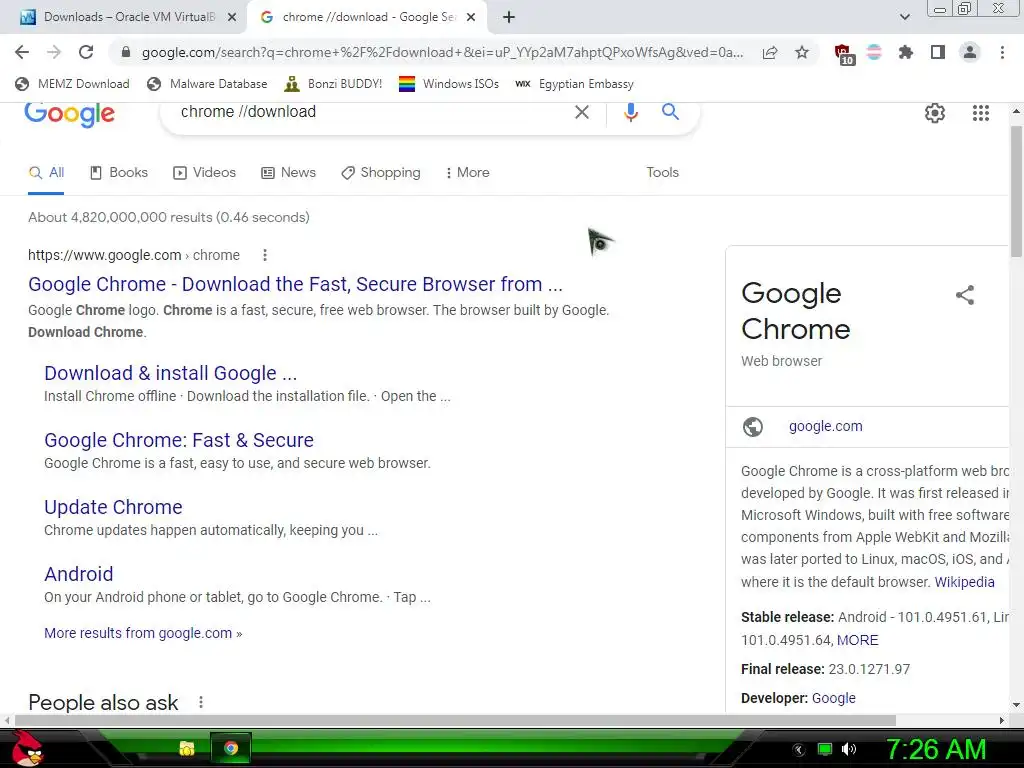Click the 7:26 AM taskbar clock
This screenshot has width=1024, height=768.
coord(935,749)
